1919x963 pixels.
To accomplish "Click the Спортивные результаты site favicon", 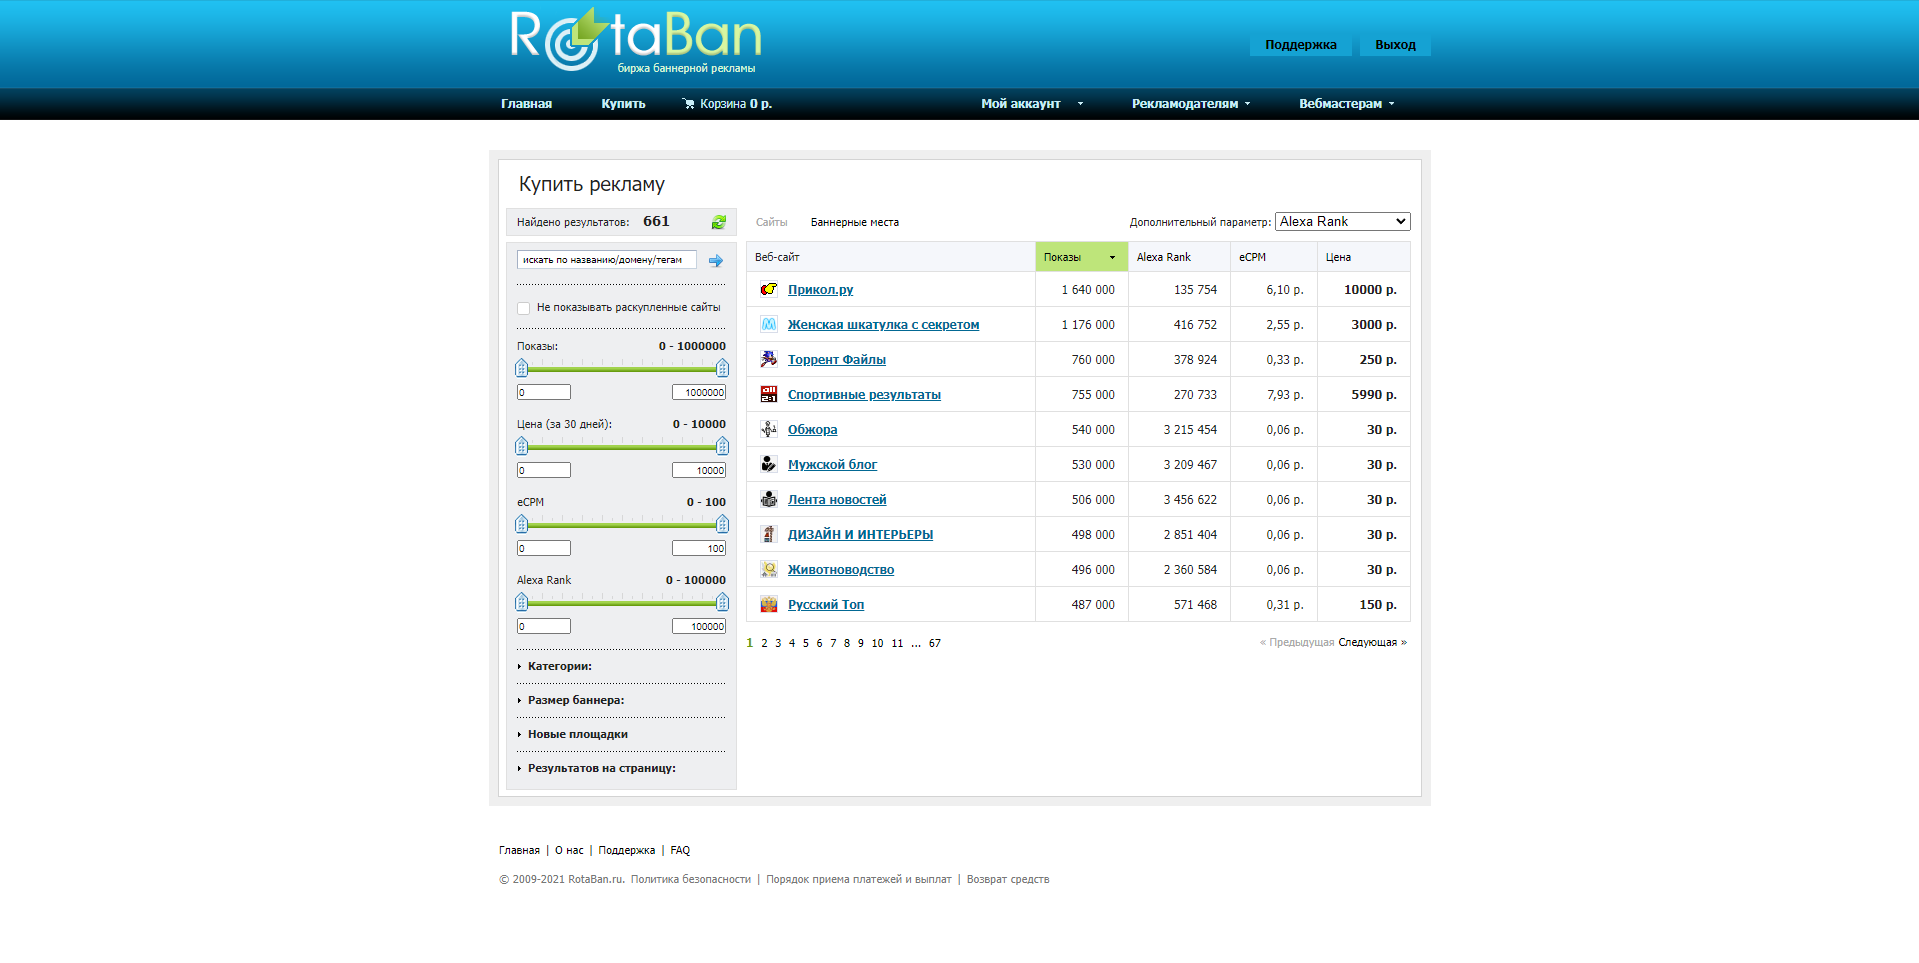I will pos(769,395).
